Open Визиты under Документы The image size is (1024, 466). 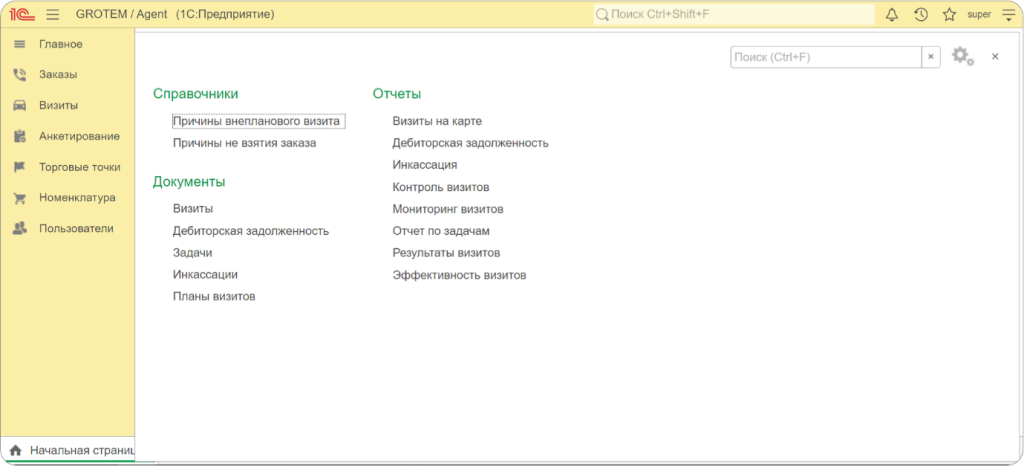tap(193, 209)
